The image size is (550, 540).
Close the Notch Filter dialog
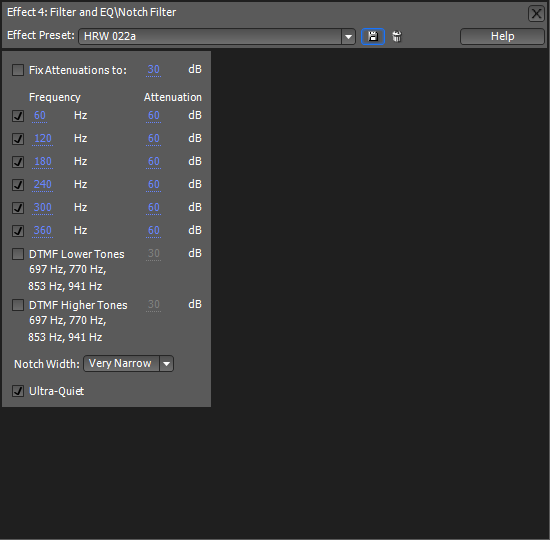[536, 14]
